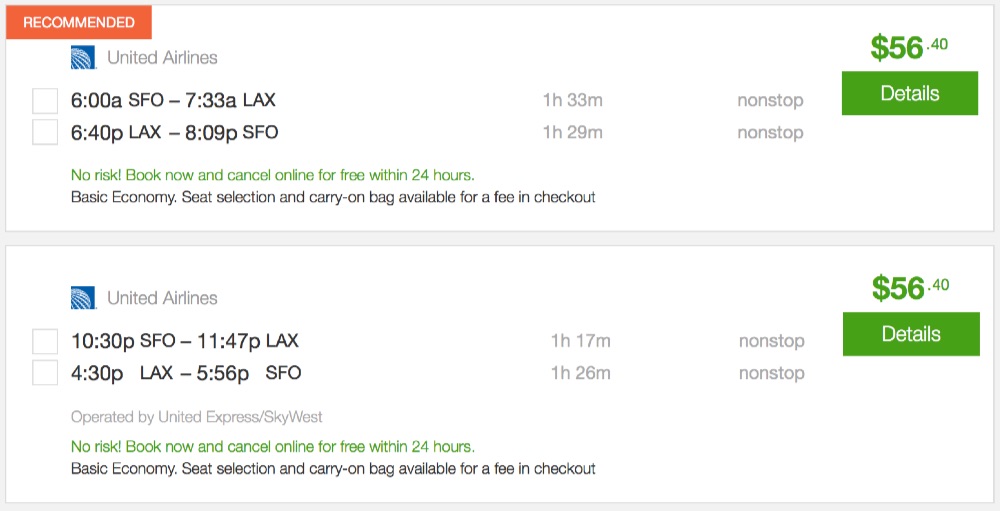Open Details for the recommended flight
Image resolution: width=1000 pixels, height=511 pixels.
[909, 94]
